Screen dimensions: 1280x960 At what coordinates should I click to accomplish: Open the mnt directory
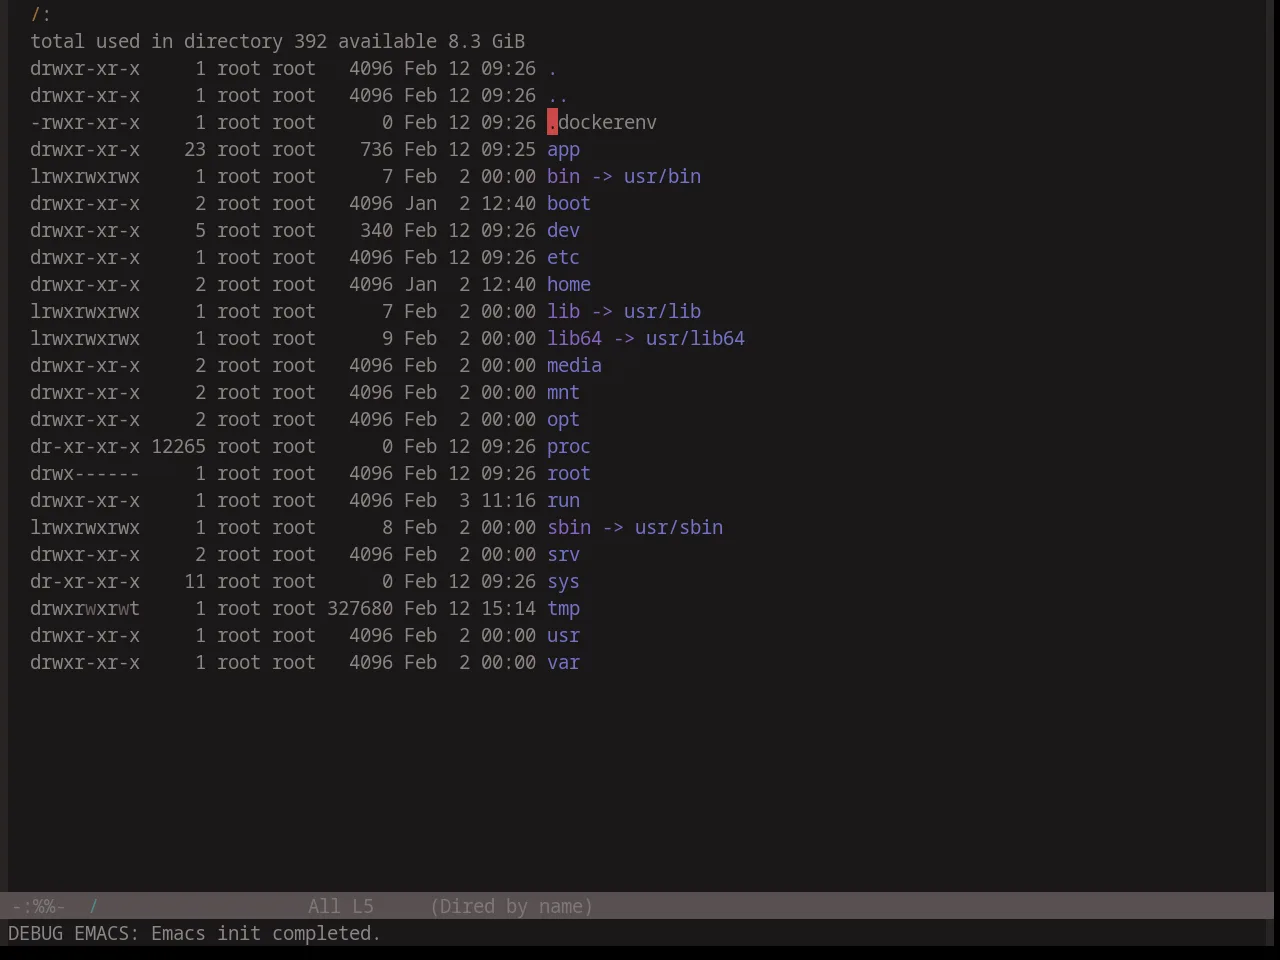click(563, 392)
